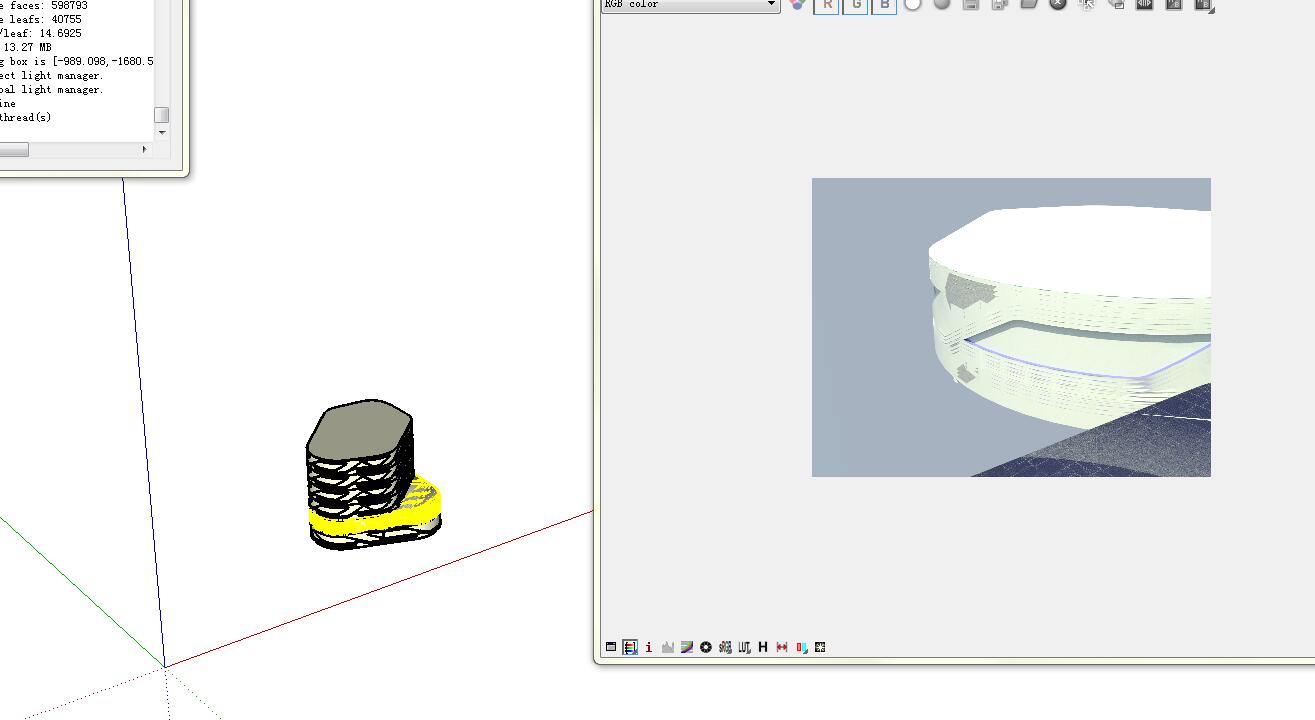Click the white alpha channel circle
Screen dimensions: 1315x720
click(913, 5)
